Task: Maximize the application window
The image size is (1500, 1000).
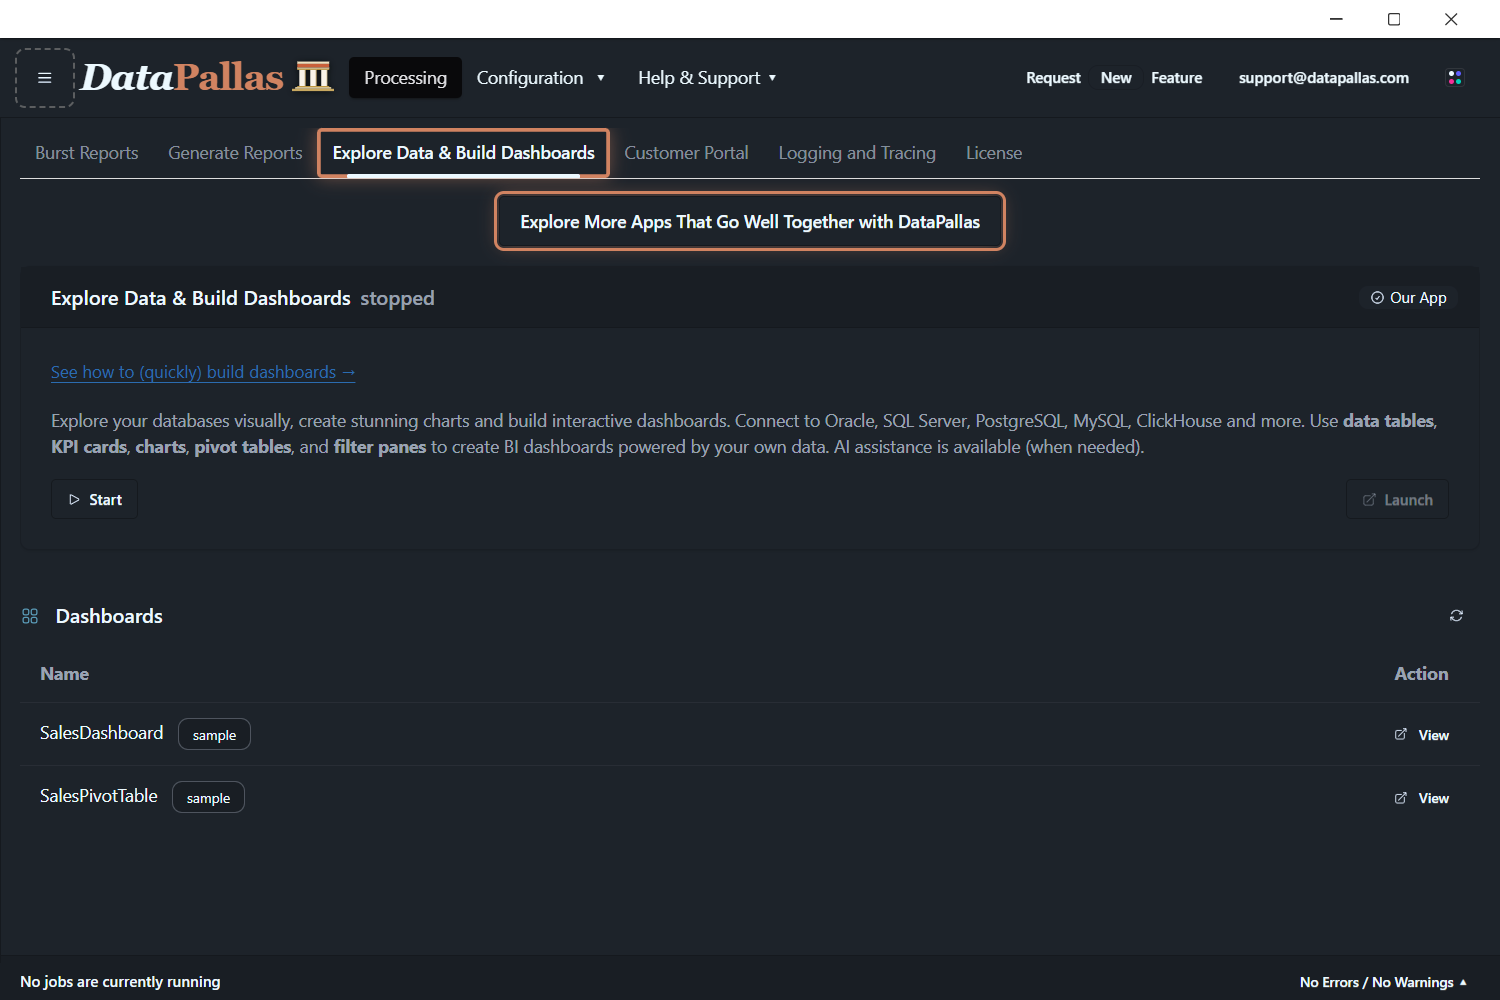Action: pos(1394,19)
